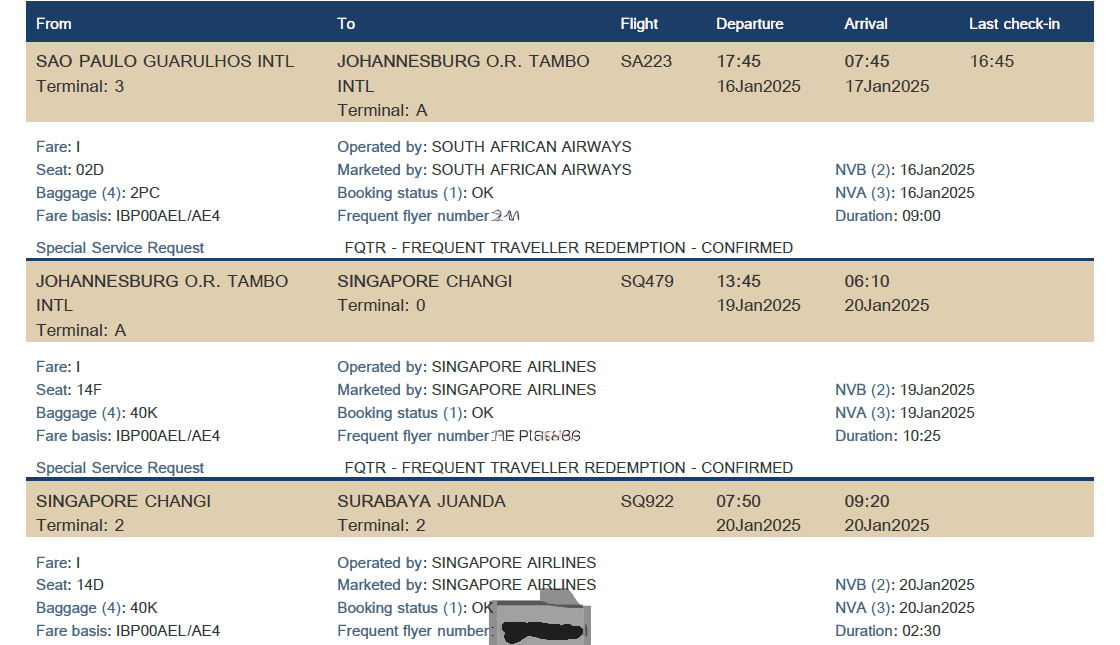Image resolution: width=1120 pixels, height=645 pixels.
Task: Click the "Arrival" column header
Action: pos(866,24)
